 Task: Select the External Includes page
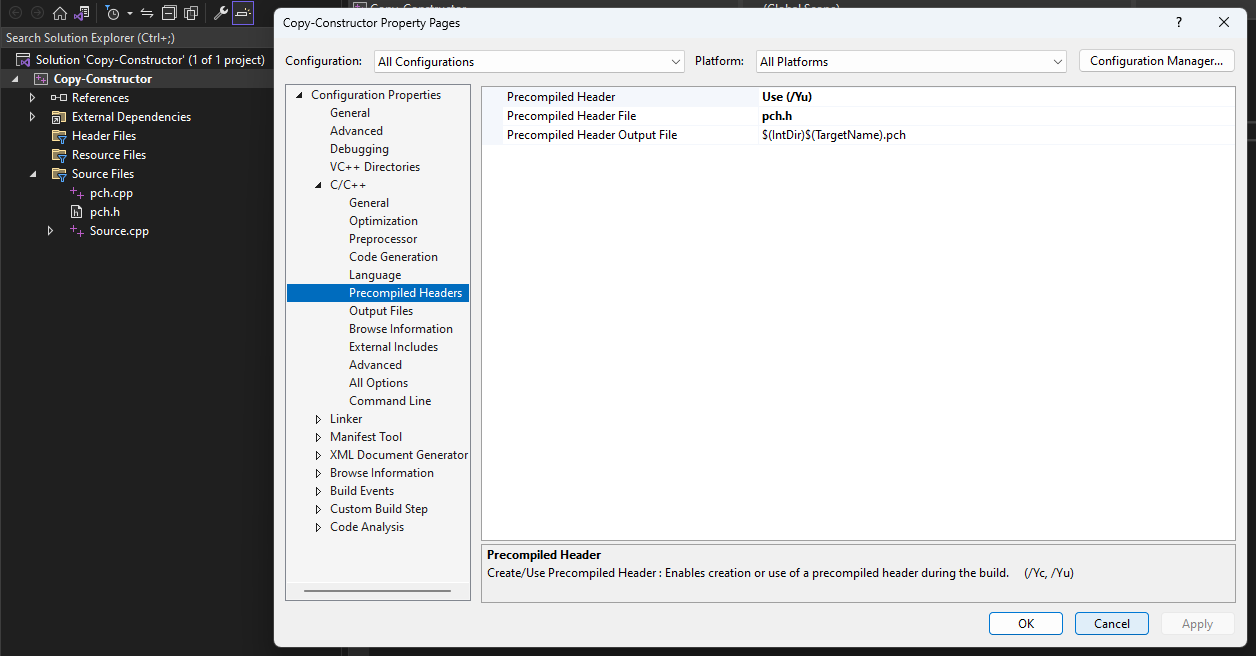tap(393, 347)
